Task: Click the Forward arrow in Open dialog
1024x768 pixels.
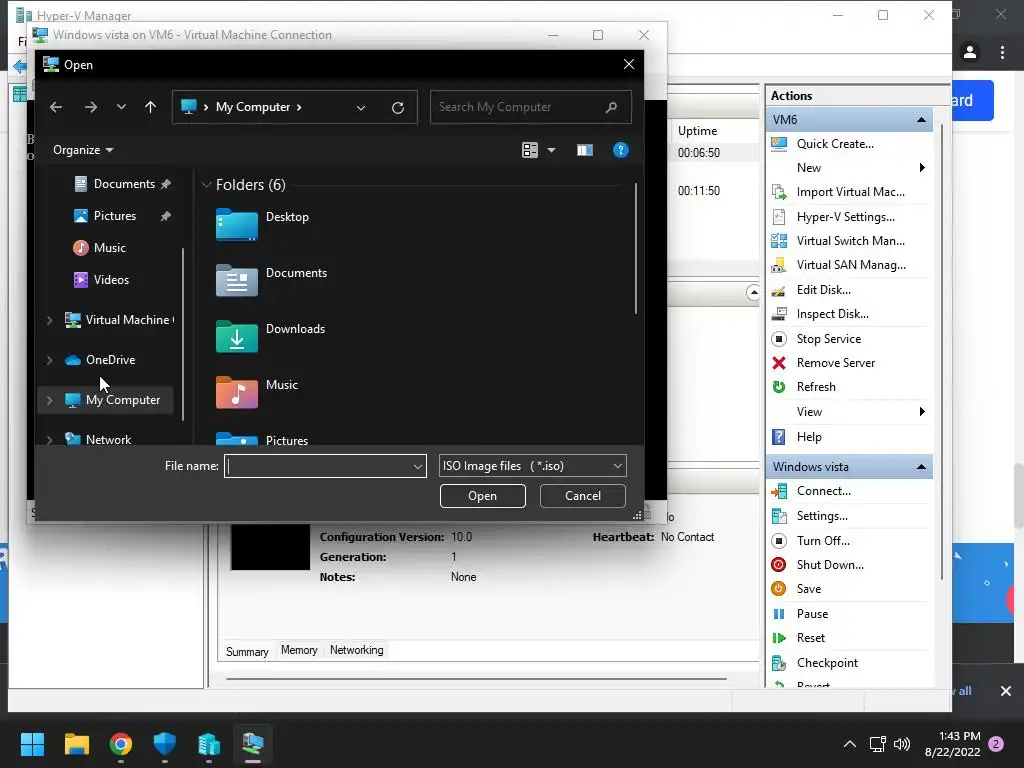Action: 91,107
